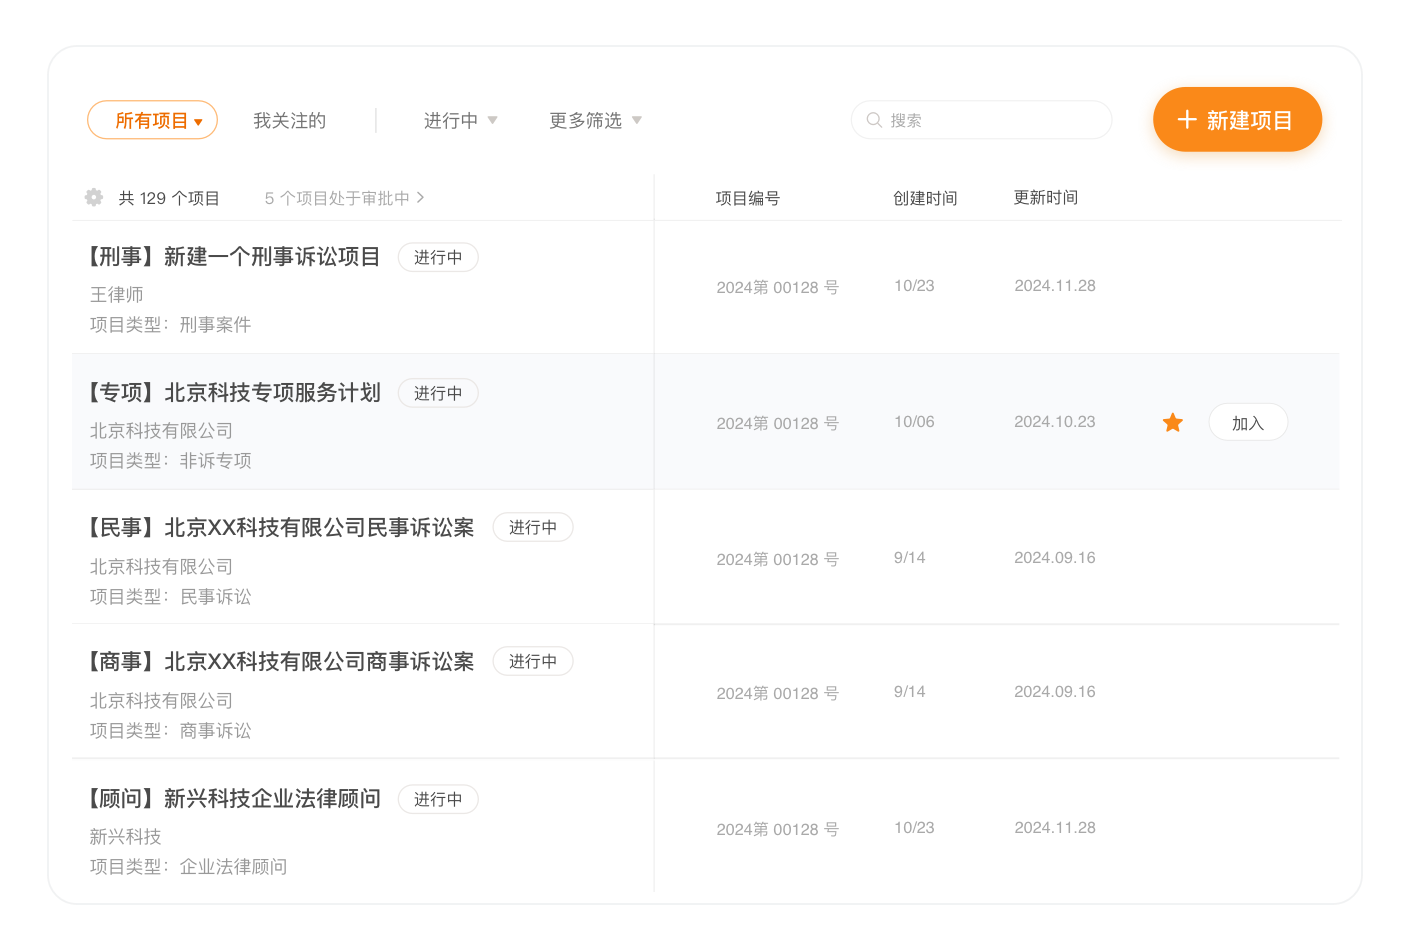
Task: Open the 更多筛选 filter dropdown
Action: [x=595, y=120]
